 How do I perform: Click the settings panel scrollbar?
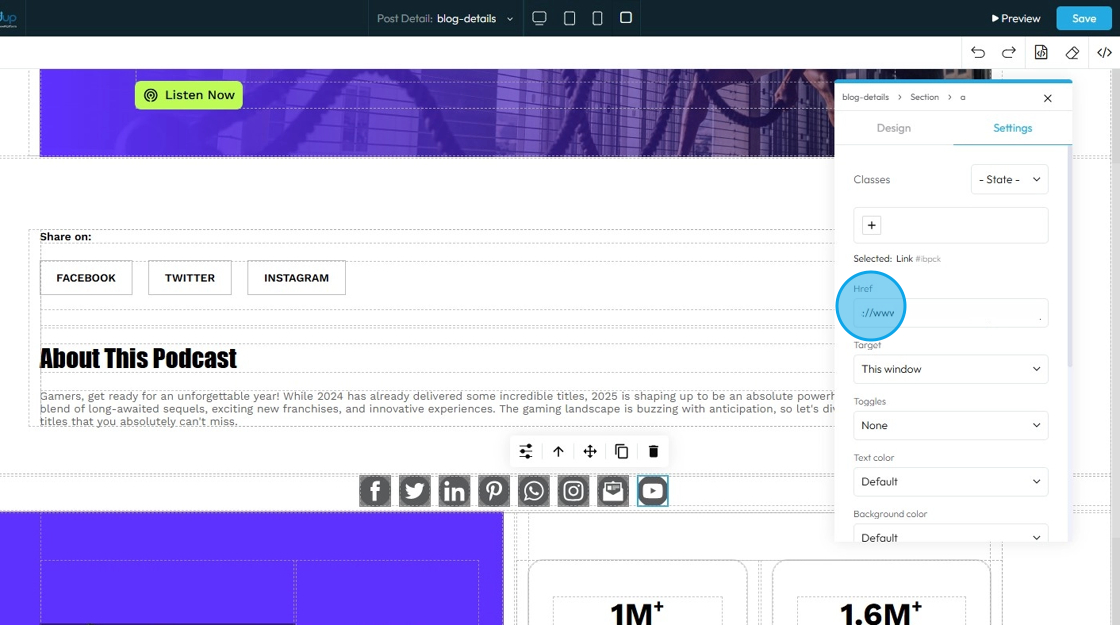(1070, 257)
